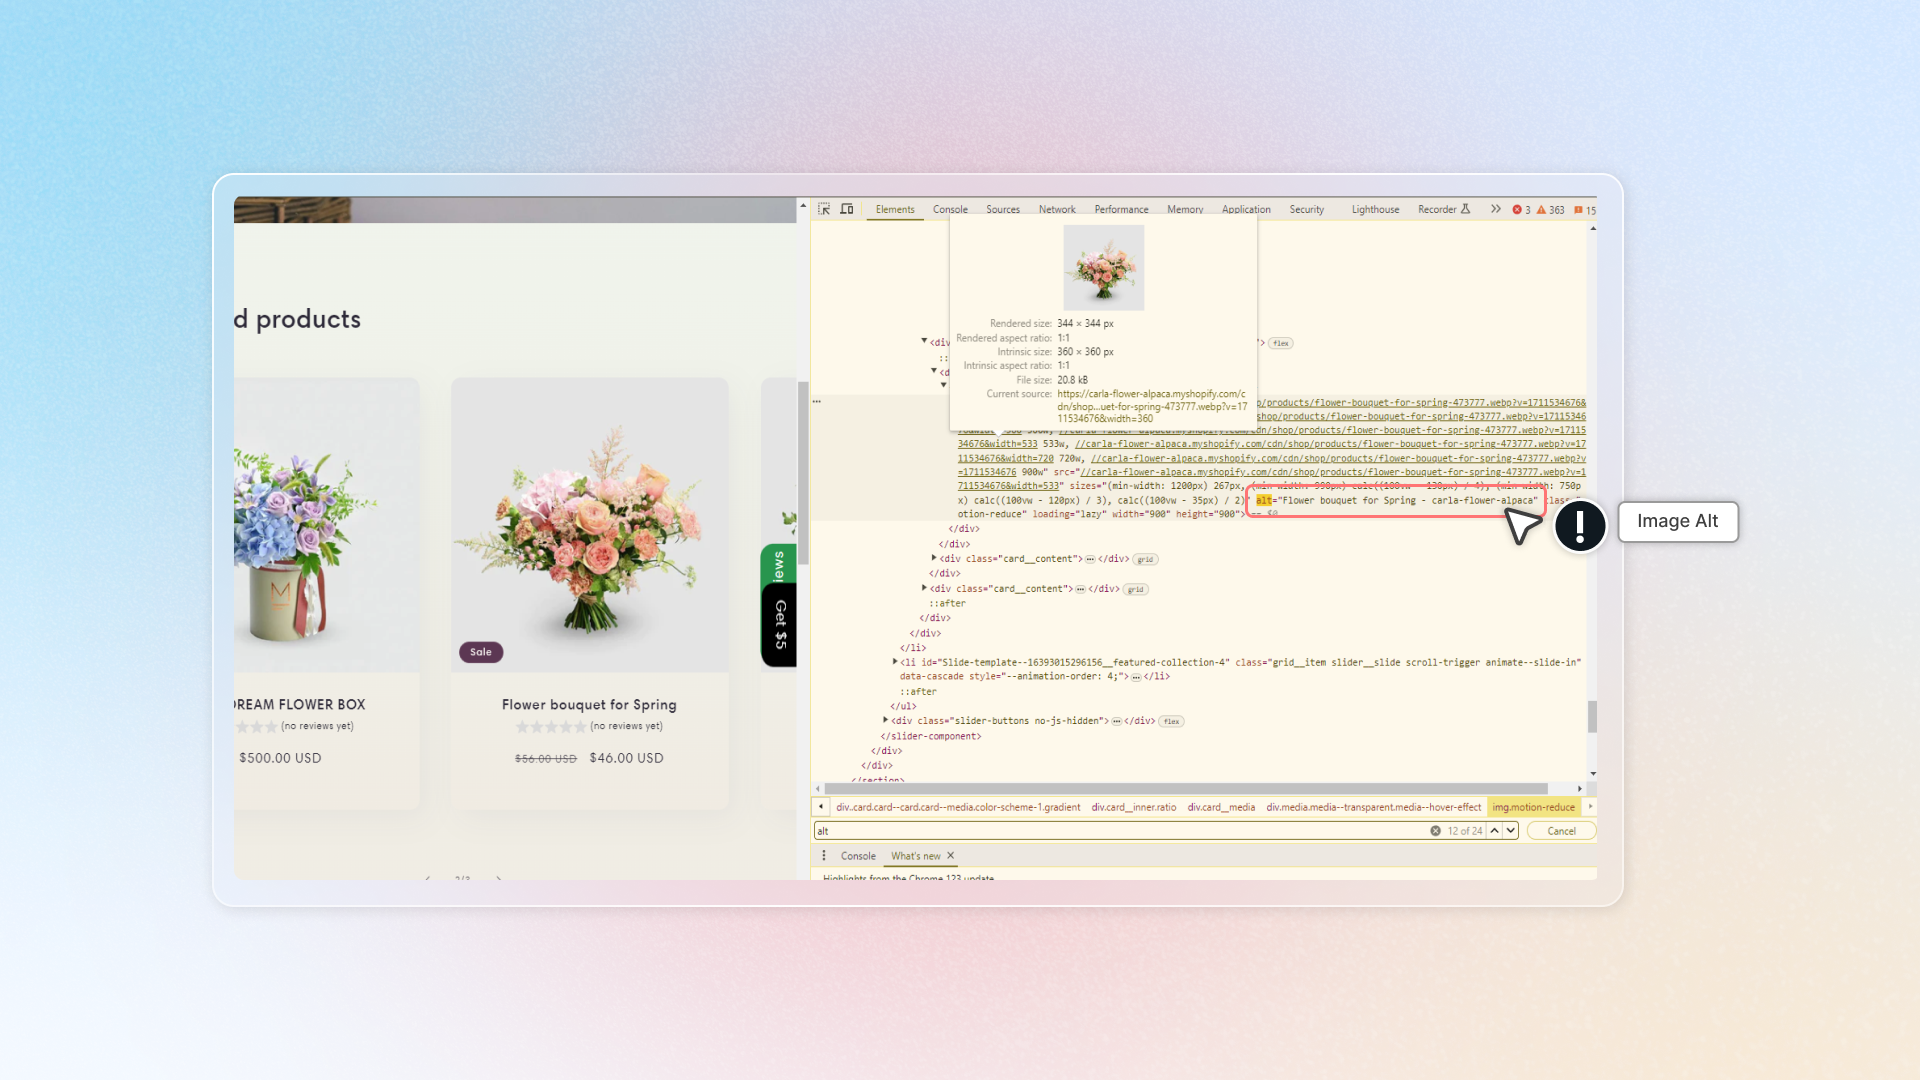Close the What's new tab
The image size is (1920, 1080).
click(950, 856)
